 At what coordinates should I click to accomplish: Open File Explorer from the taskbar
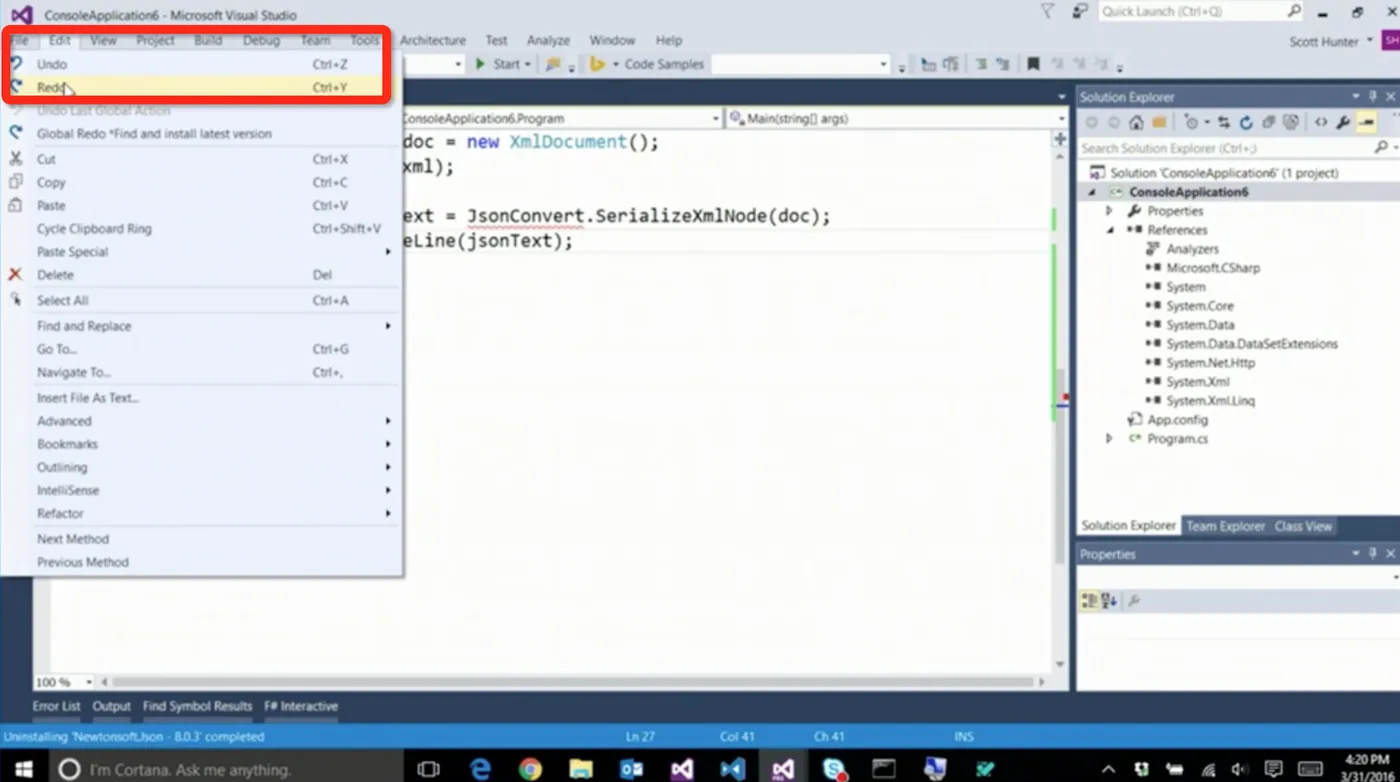point(581,768)
